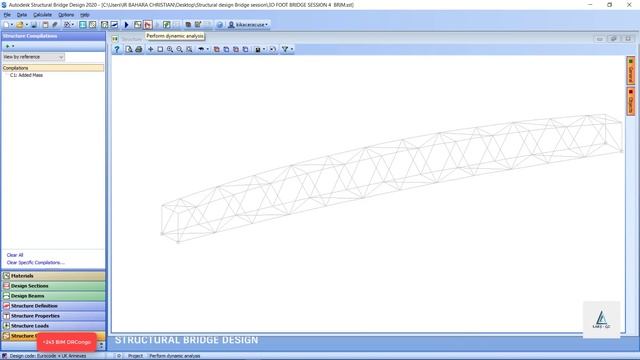This screenshot has width=640, height=360.
Task: Open the Design Sections navigation pane
Action: pos(53,286)
